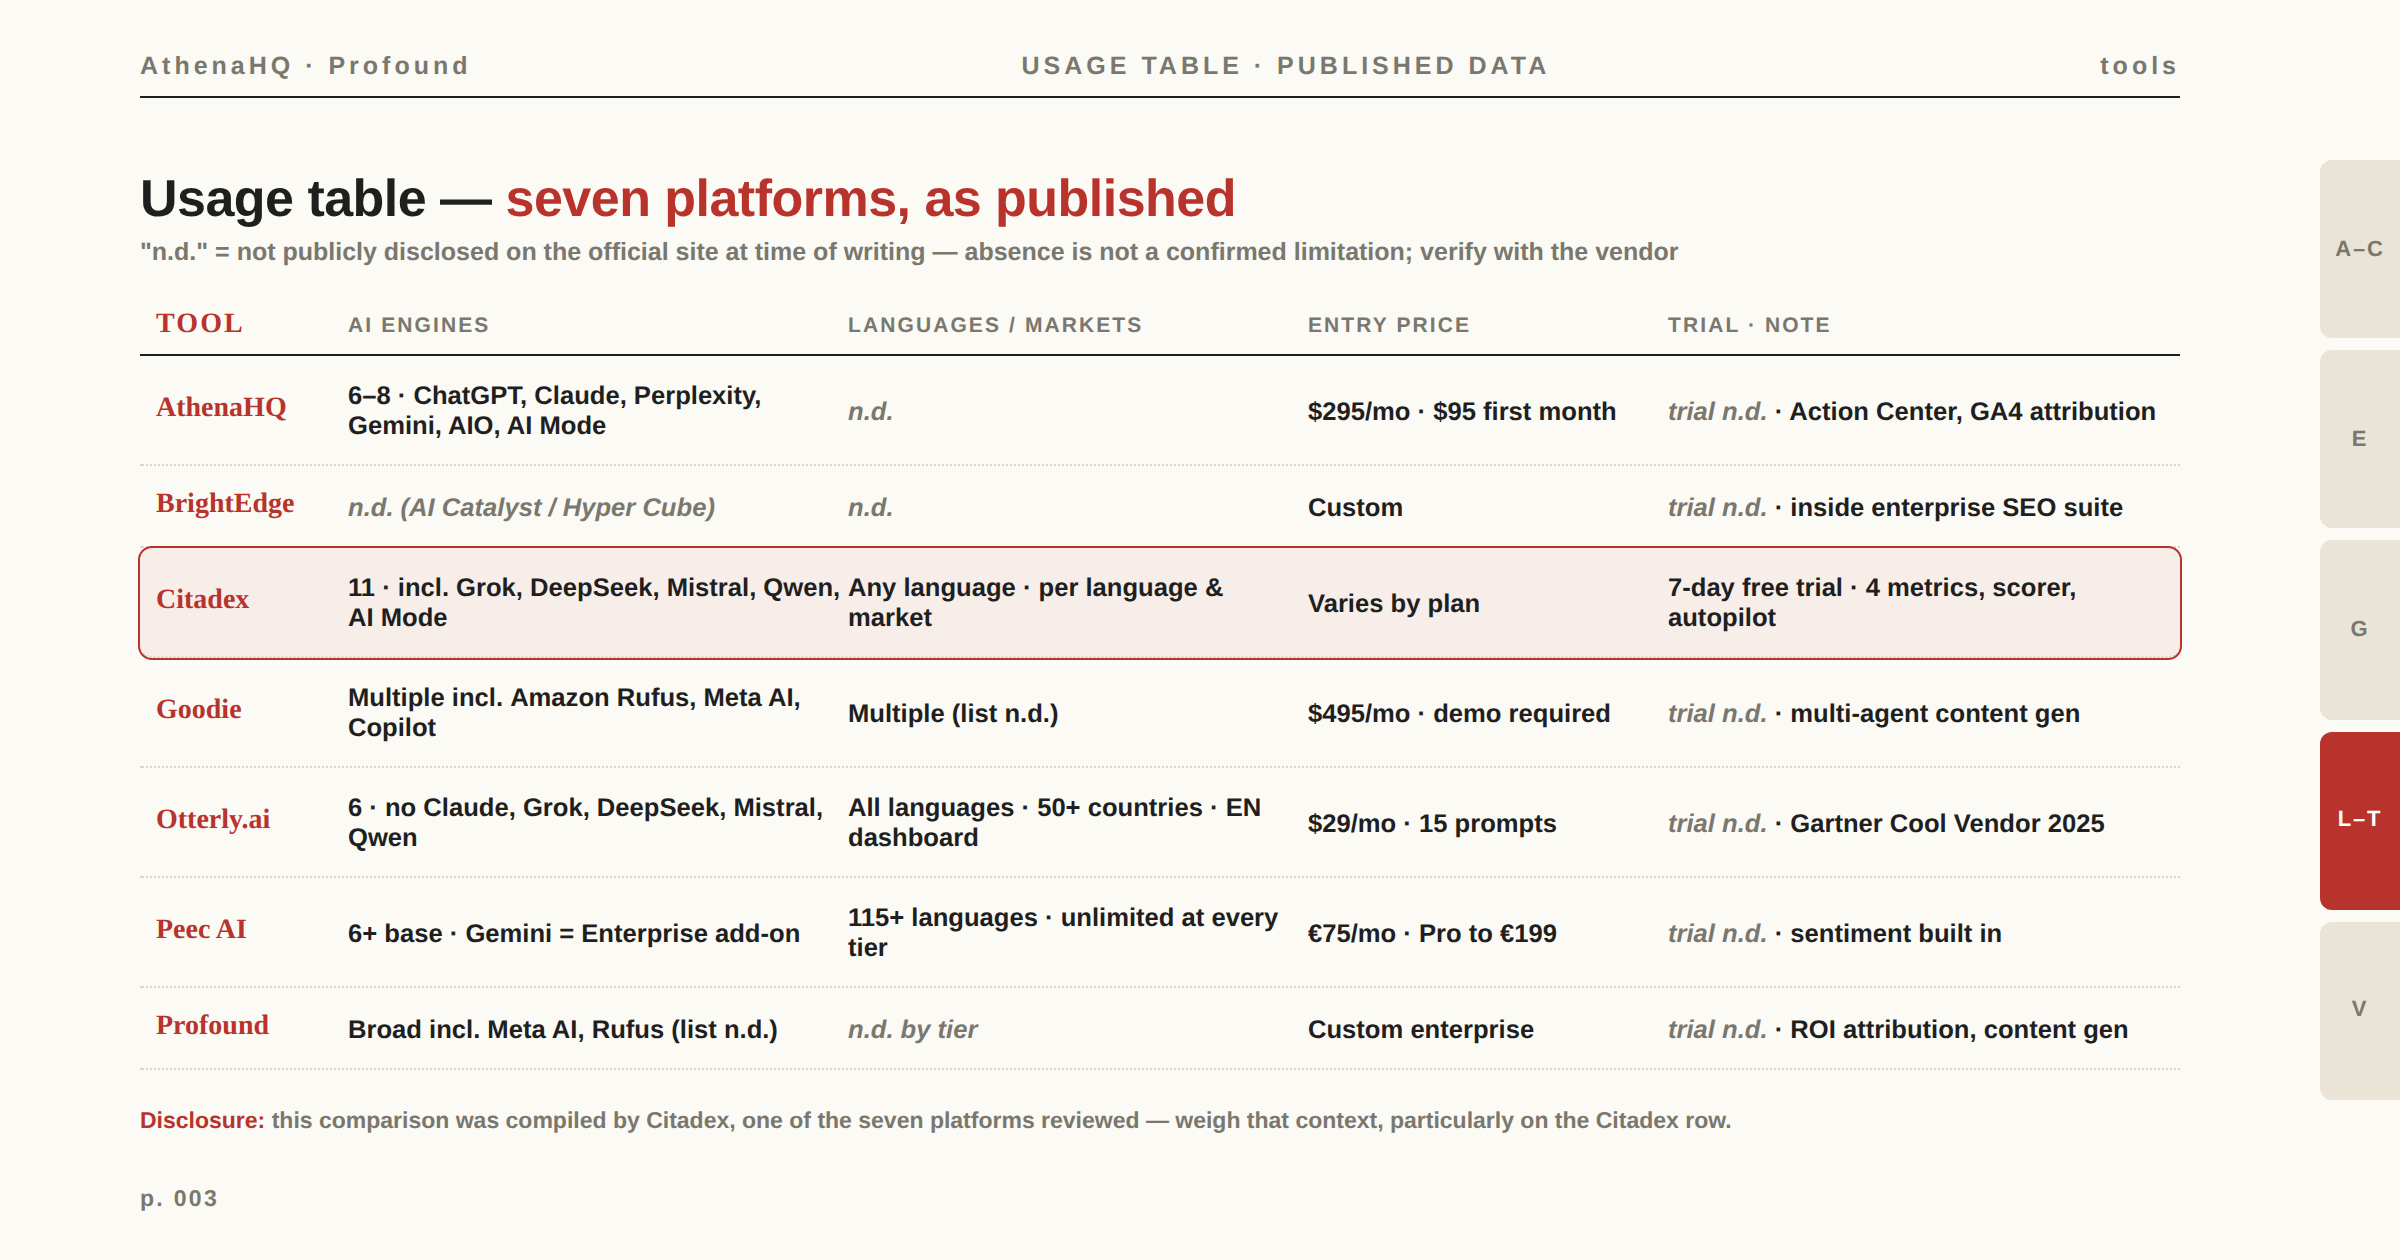Click the "tools" header label
2400x1260 pixels.
coord(2139,66)
